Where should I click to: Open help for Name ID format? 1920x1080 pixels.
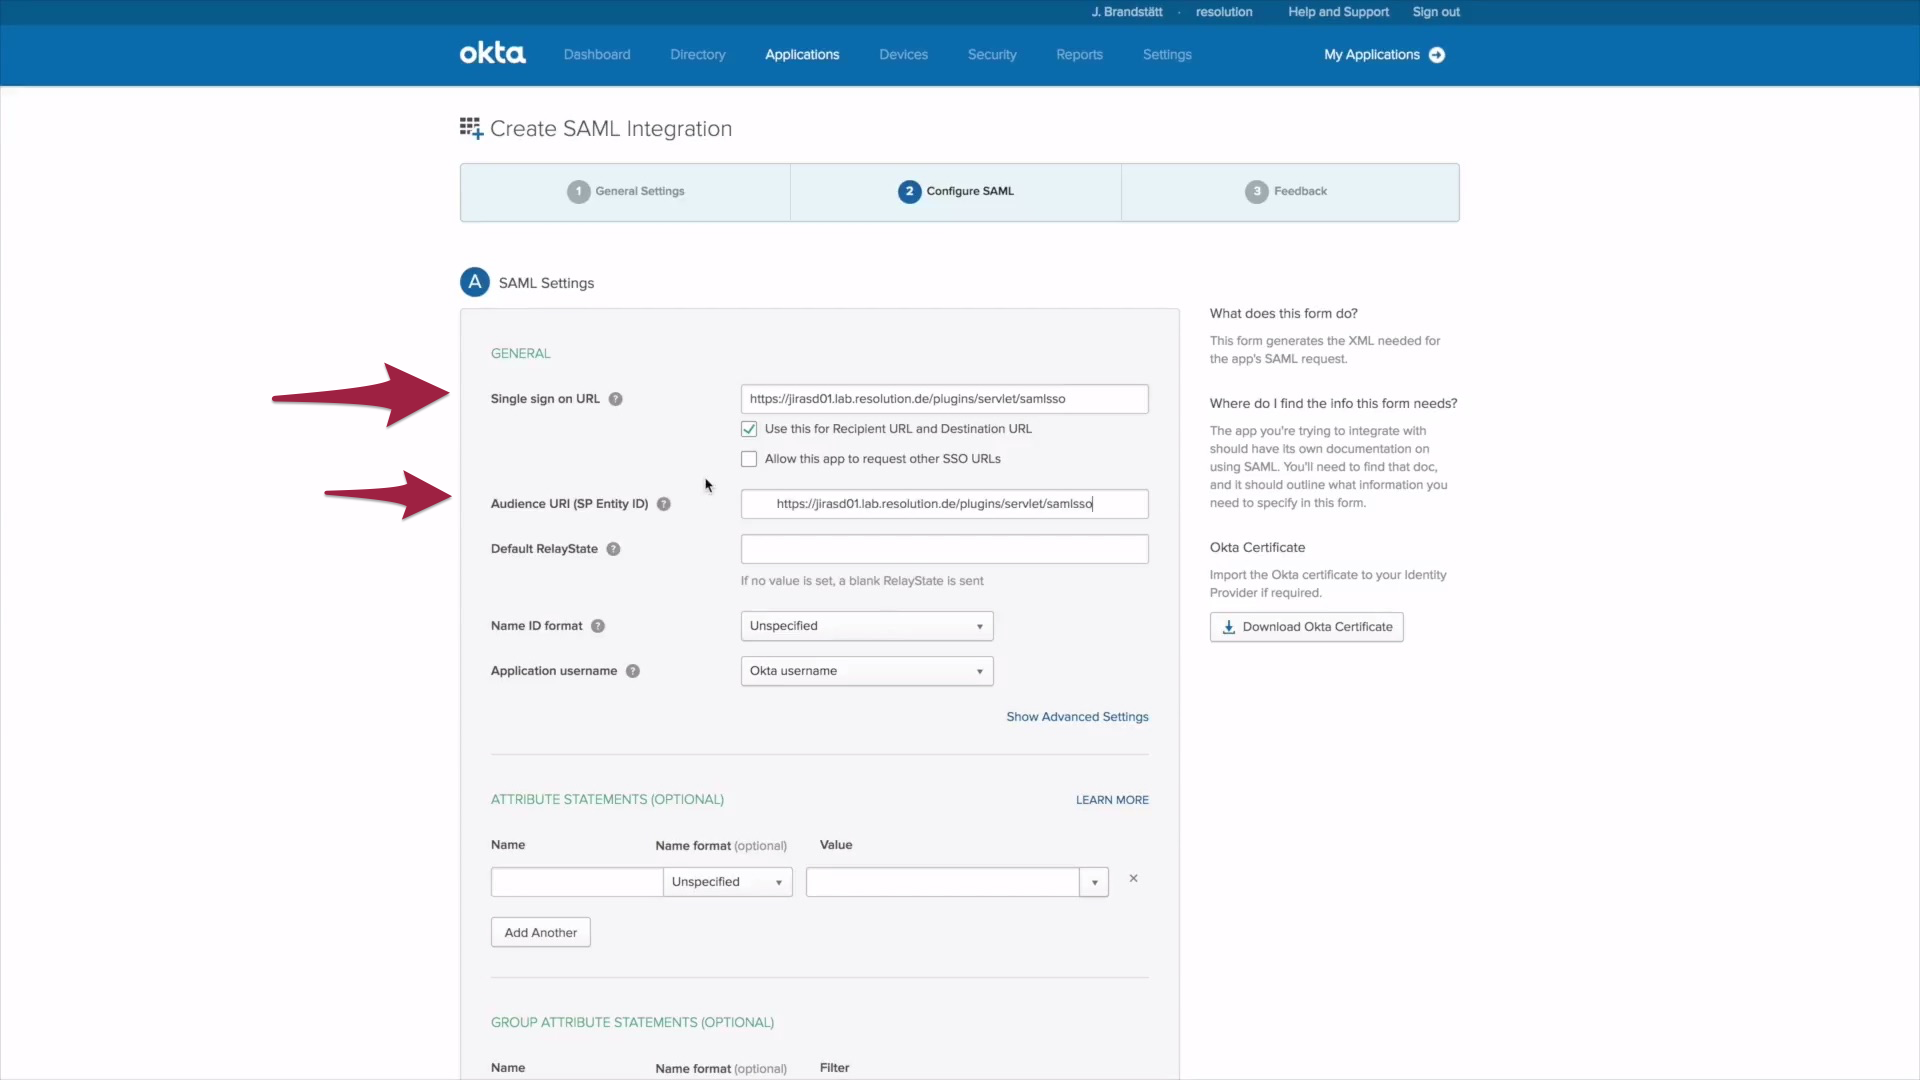tap(598, 626)
